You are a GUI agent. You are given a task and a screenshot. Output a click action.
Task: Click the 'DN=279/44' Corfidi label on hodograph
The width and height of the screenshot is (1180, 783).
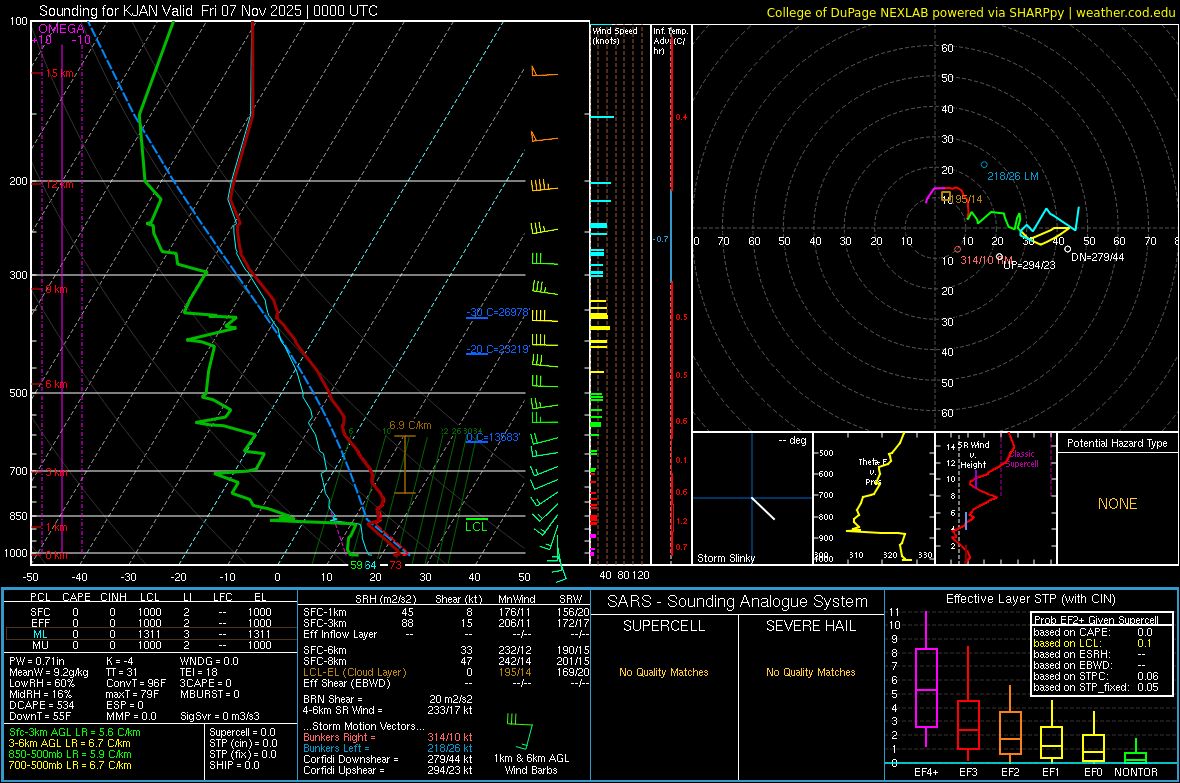pyautogui.click(x=1097, y=257)
